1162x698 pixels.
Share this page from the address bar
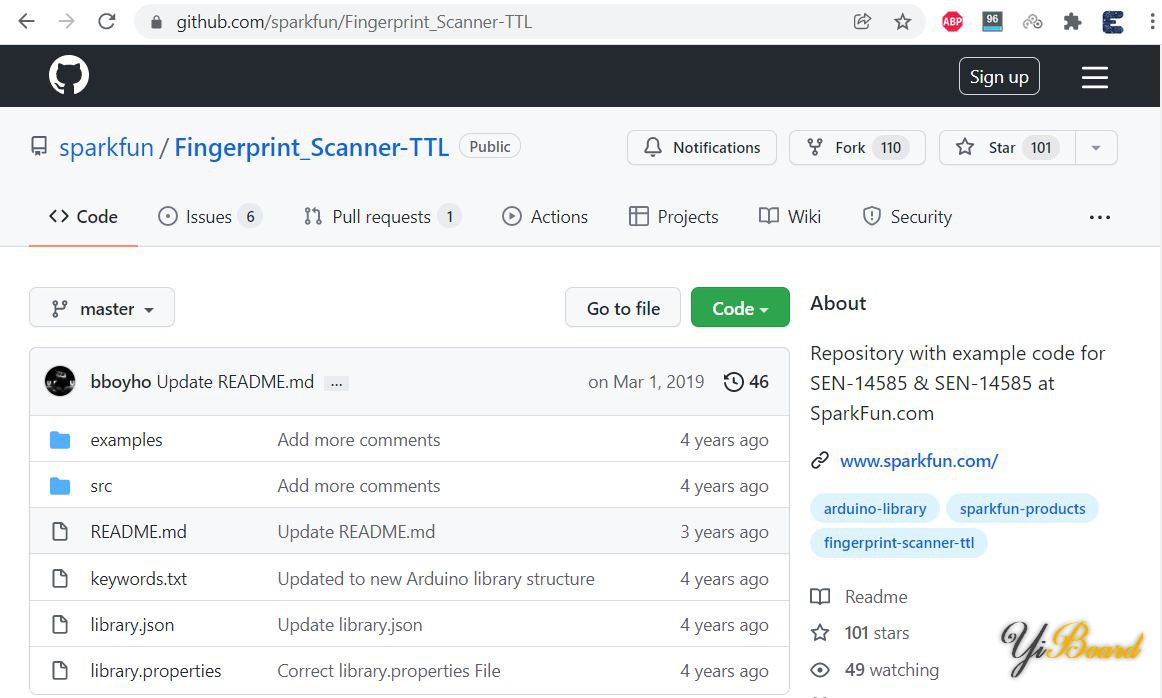[862, 21]
